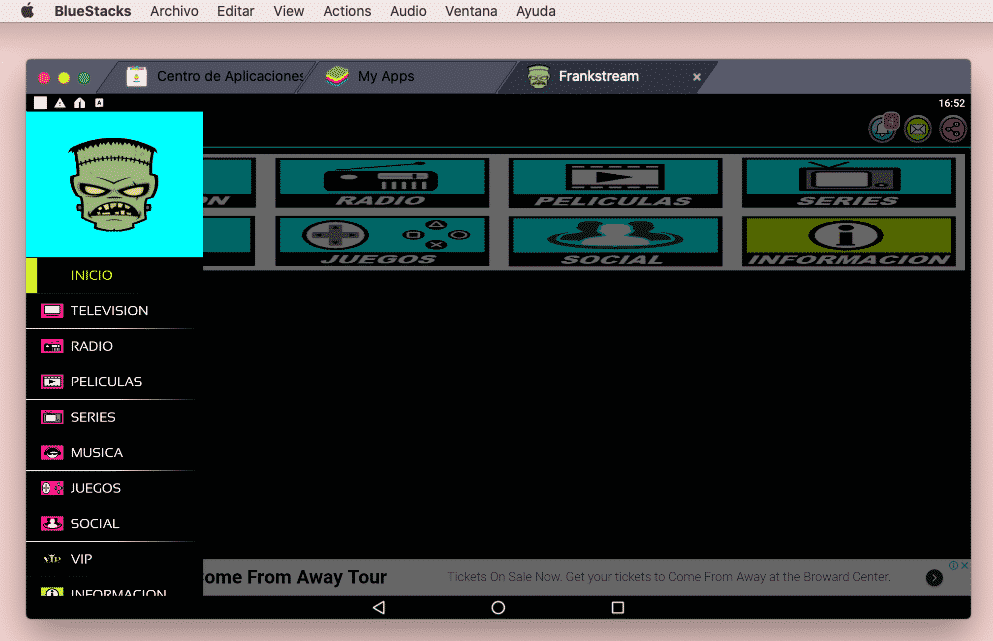Click the ad info icon on banner
The height and width of the screenshot is (641, 993).
tap(953, 565)
